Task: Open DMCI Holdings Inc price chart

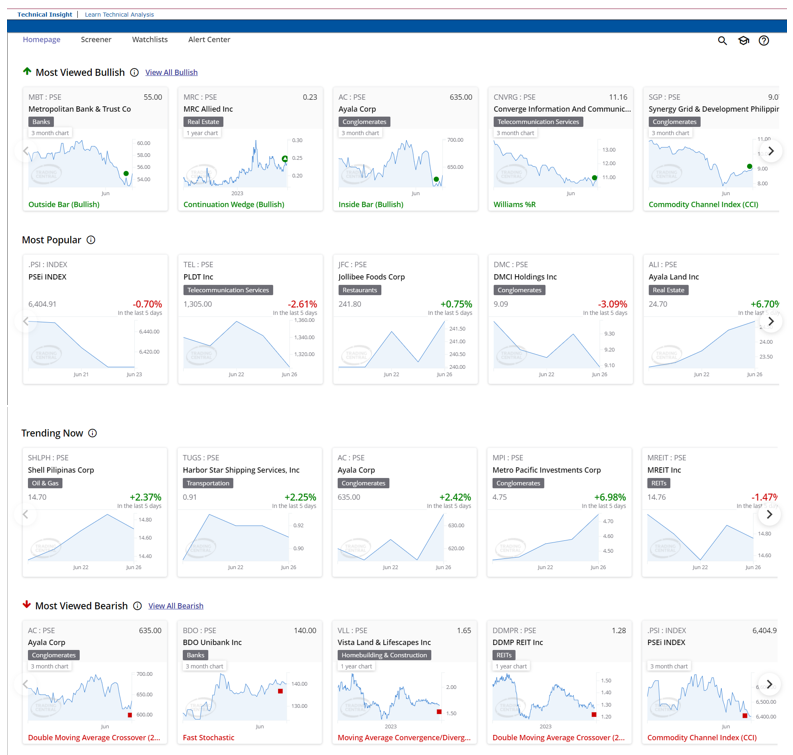Action: [x=546, y=344]
